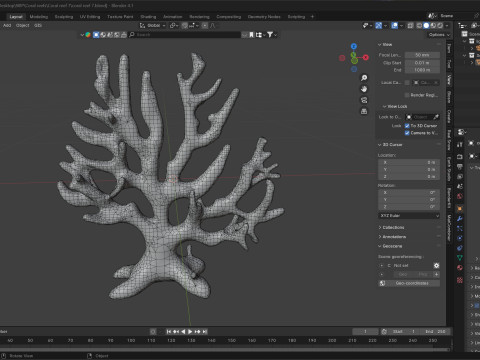Toggle proportional editing icon in header
Viewport: 480px width, 360px height.
[205, 26]
